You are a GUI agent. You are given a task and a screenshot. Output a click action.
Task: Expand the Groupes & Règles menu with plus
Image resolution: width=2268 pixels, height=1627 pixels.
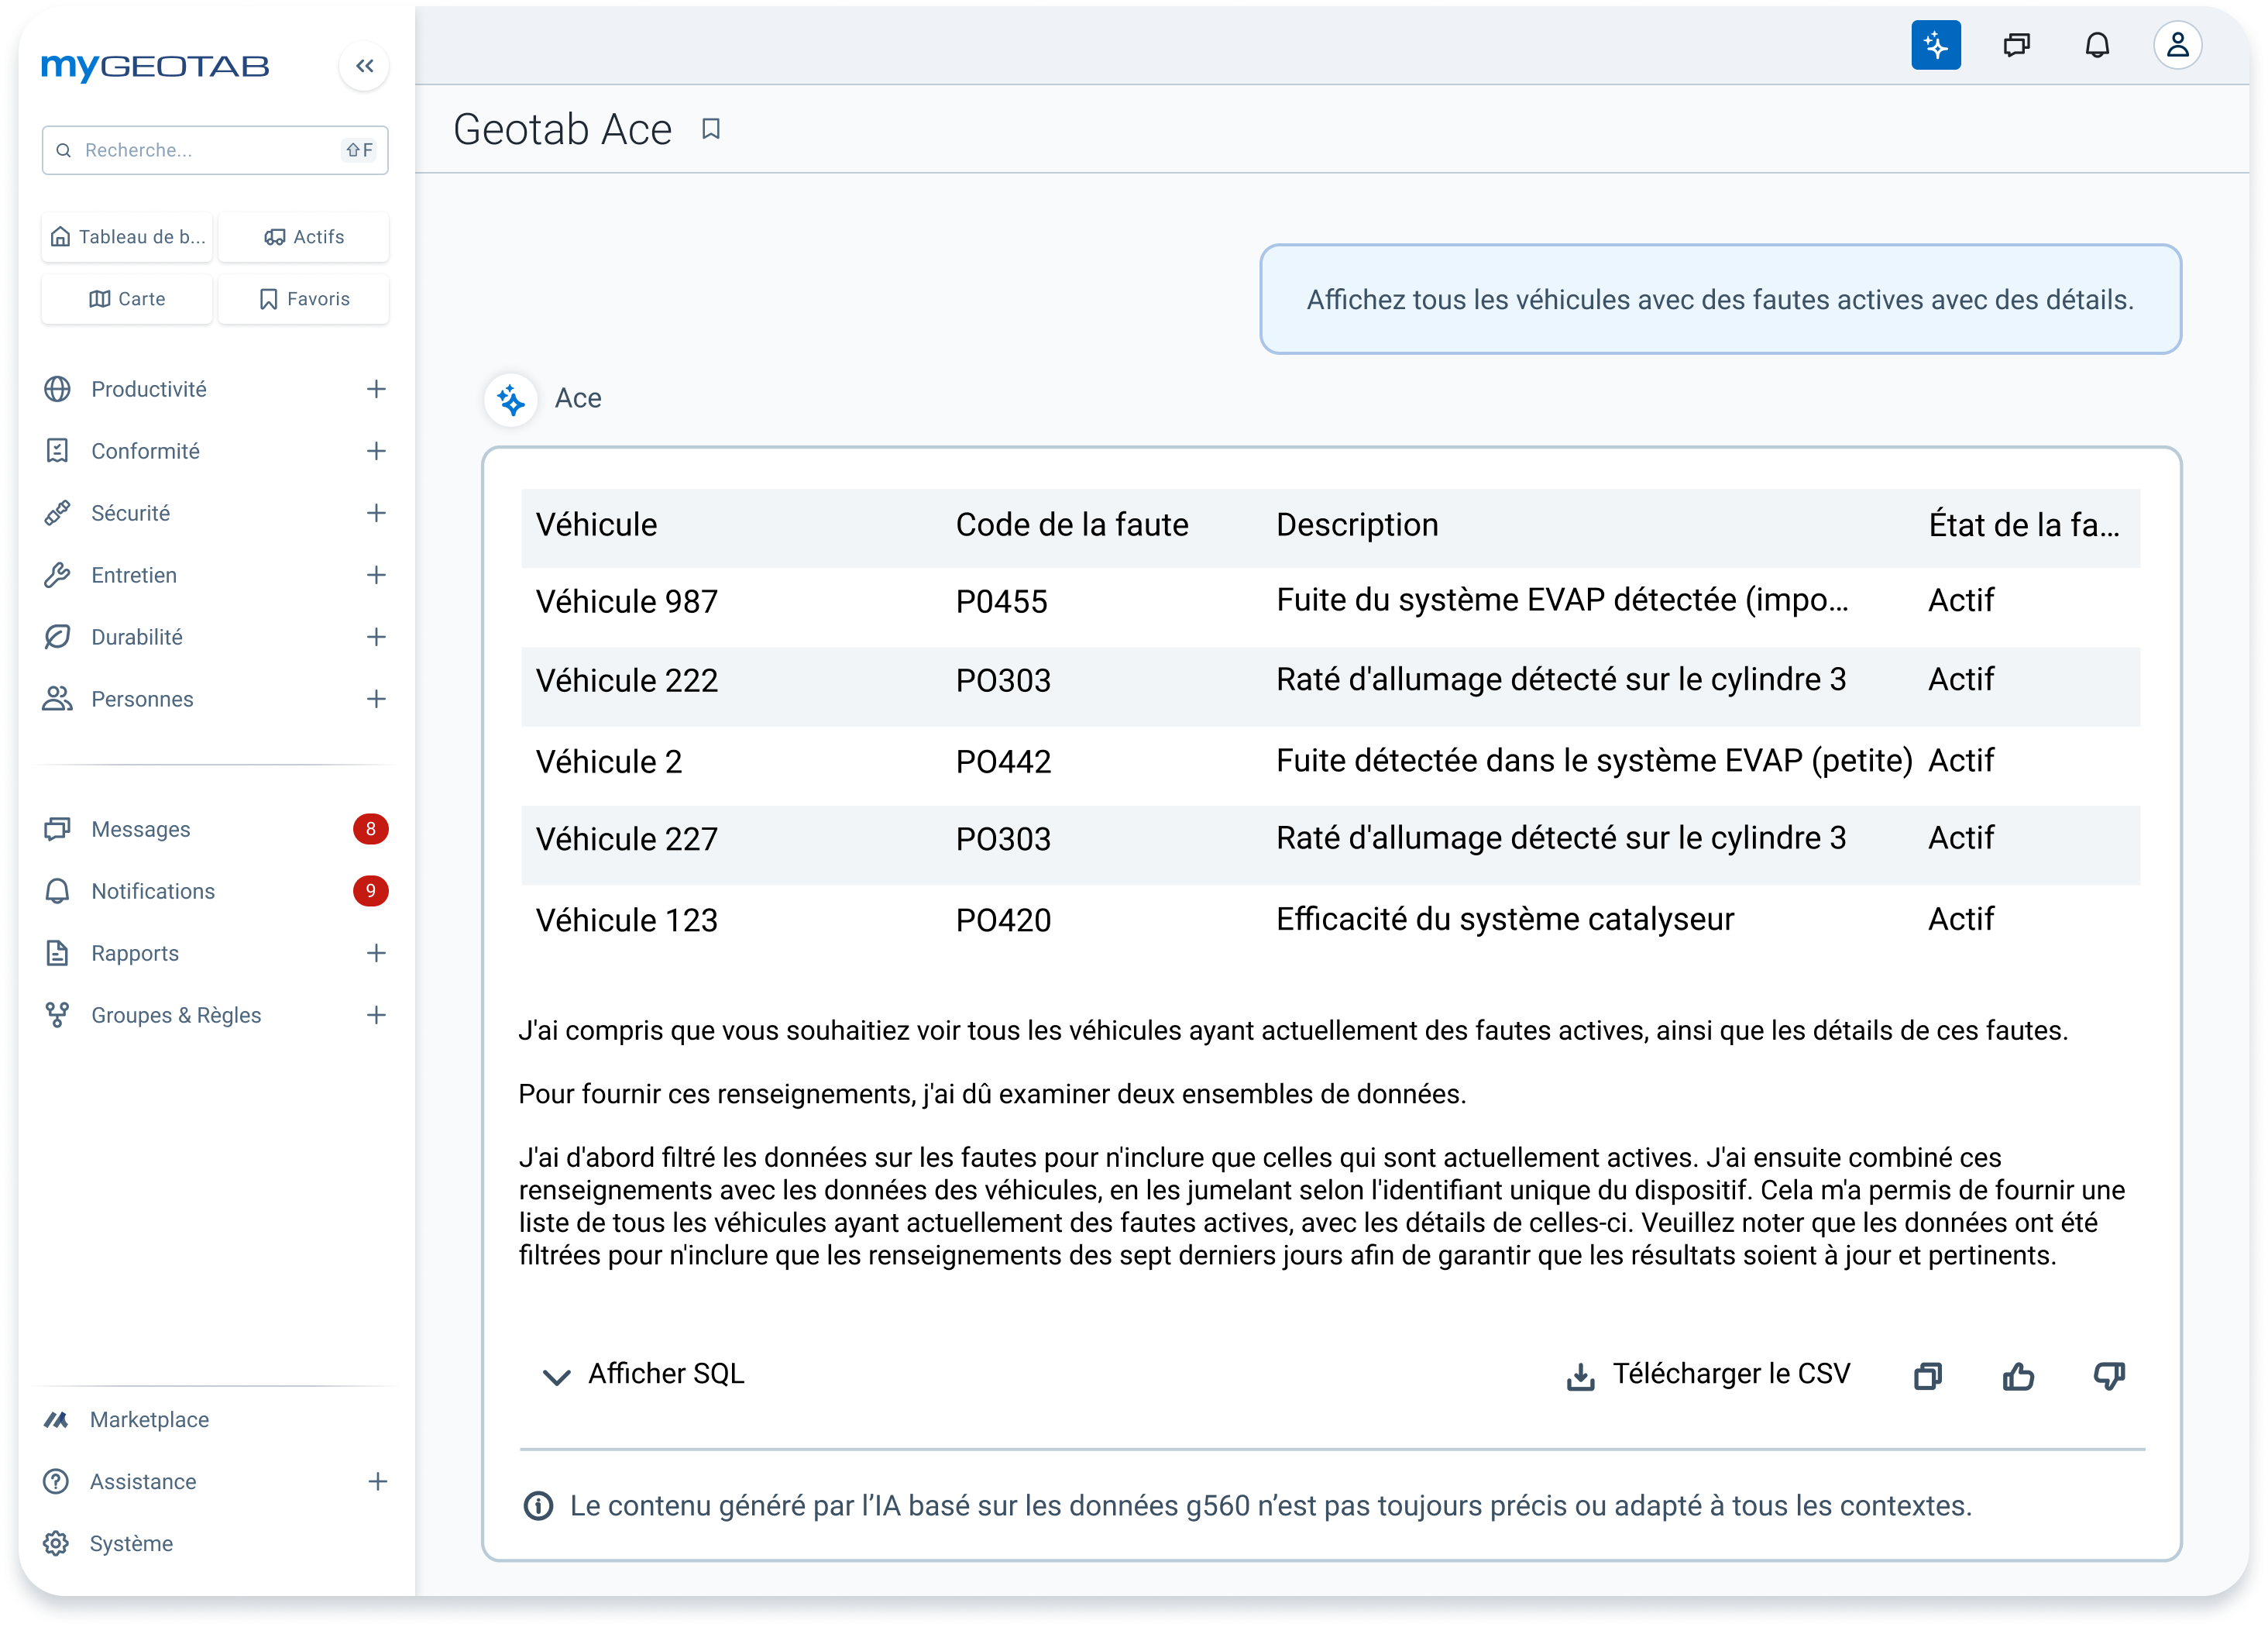tap(376, 1015)
